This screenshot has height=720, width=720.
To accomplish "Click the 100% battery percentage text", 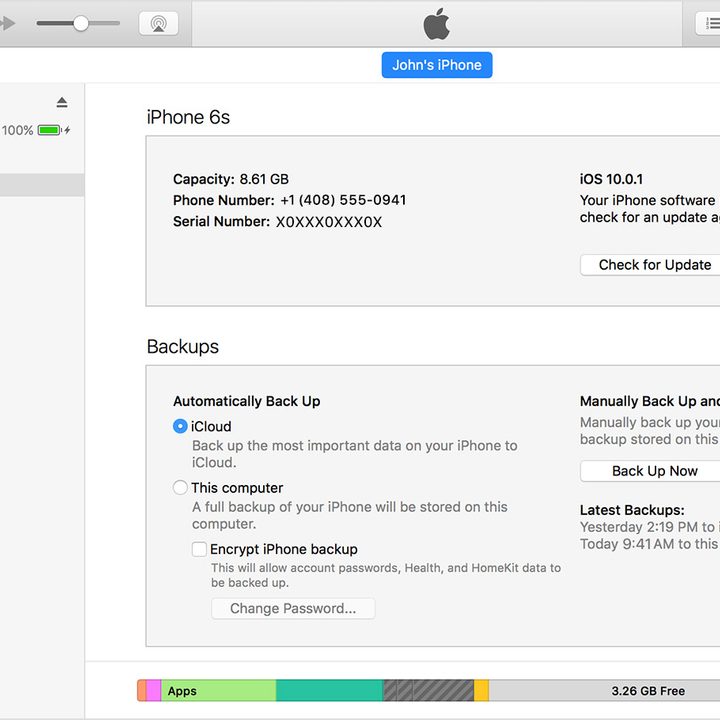I will coord(17,130).
